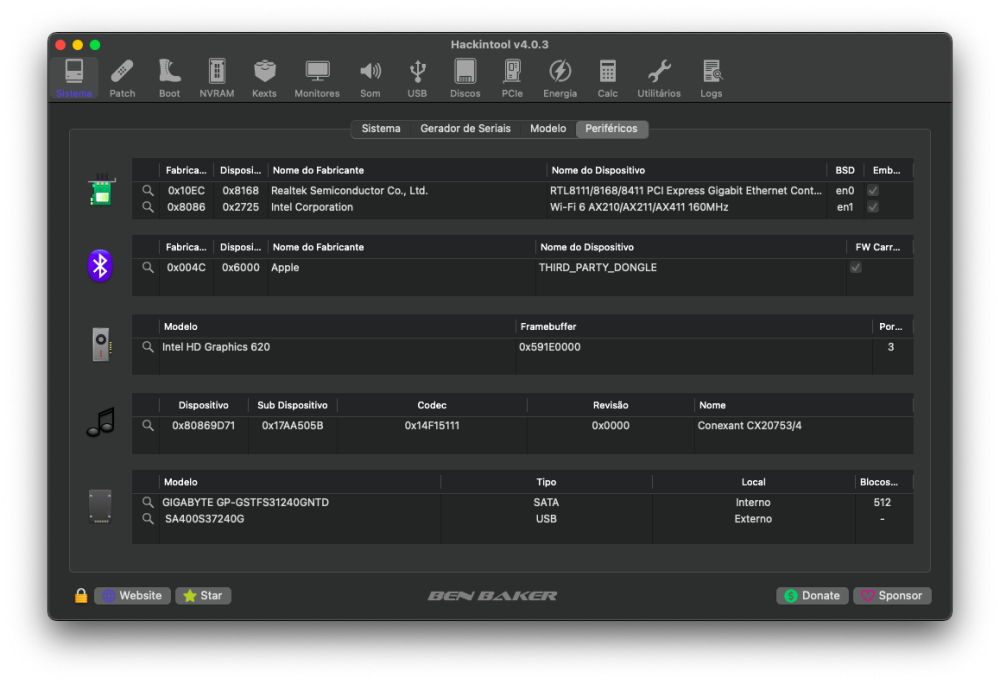
Task: Switch to the Gerador de Seriais tab
Action: 466,129
